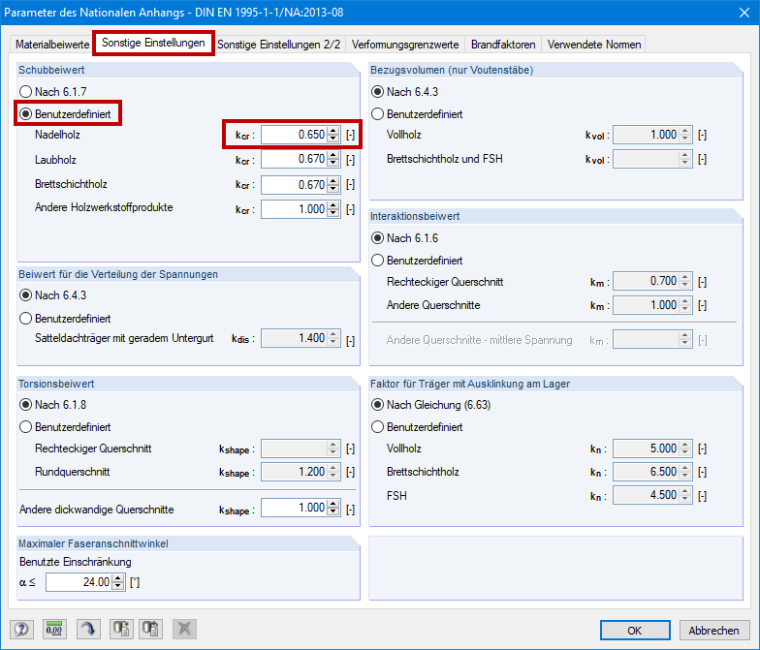760x650 pixels.
Task: Open the Sonstige Einstellungen tab
Action: click(153, 43)
